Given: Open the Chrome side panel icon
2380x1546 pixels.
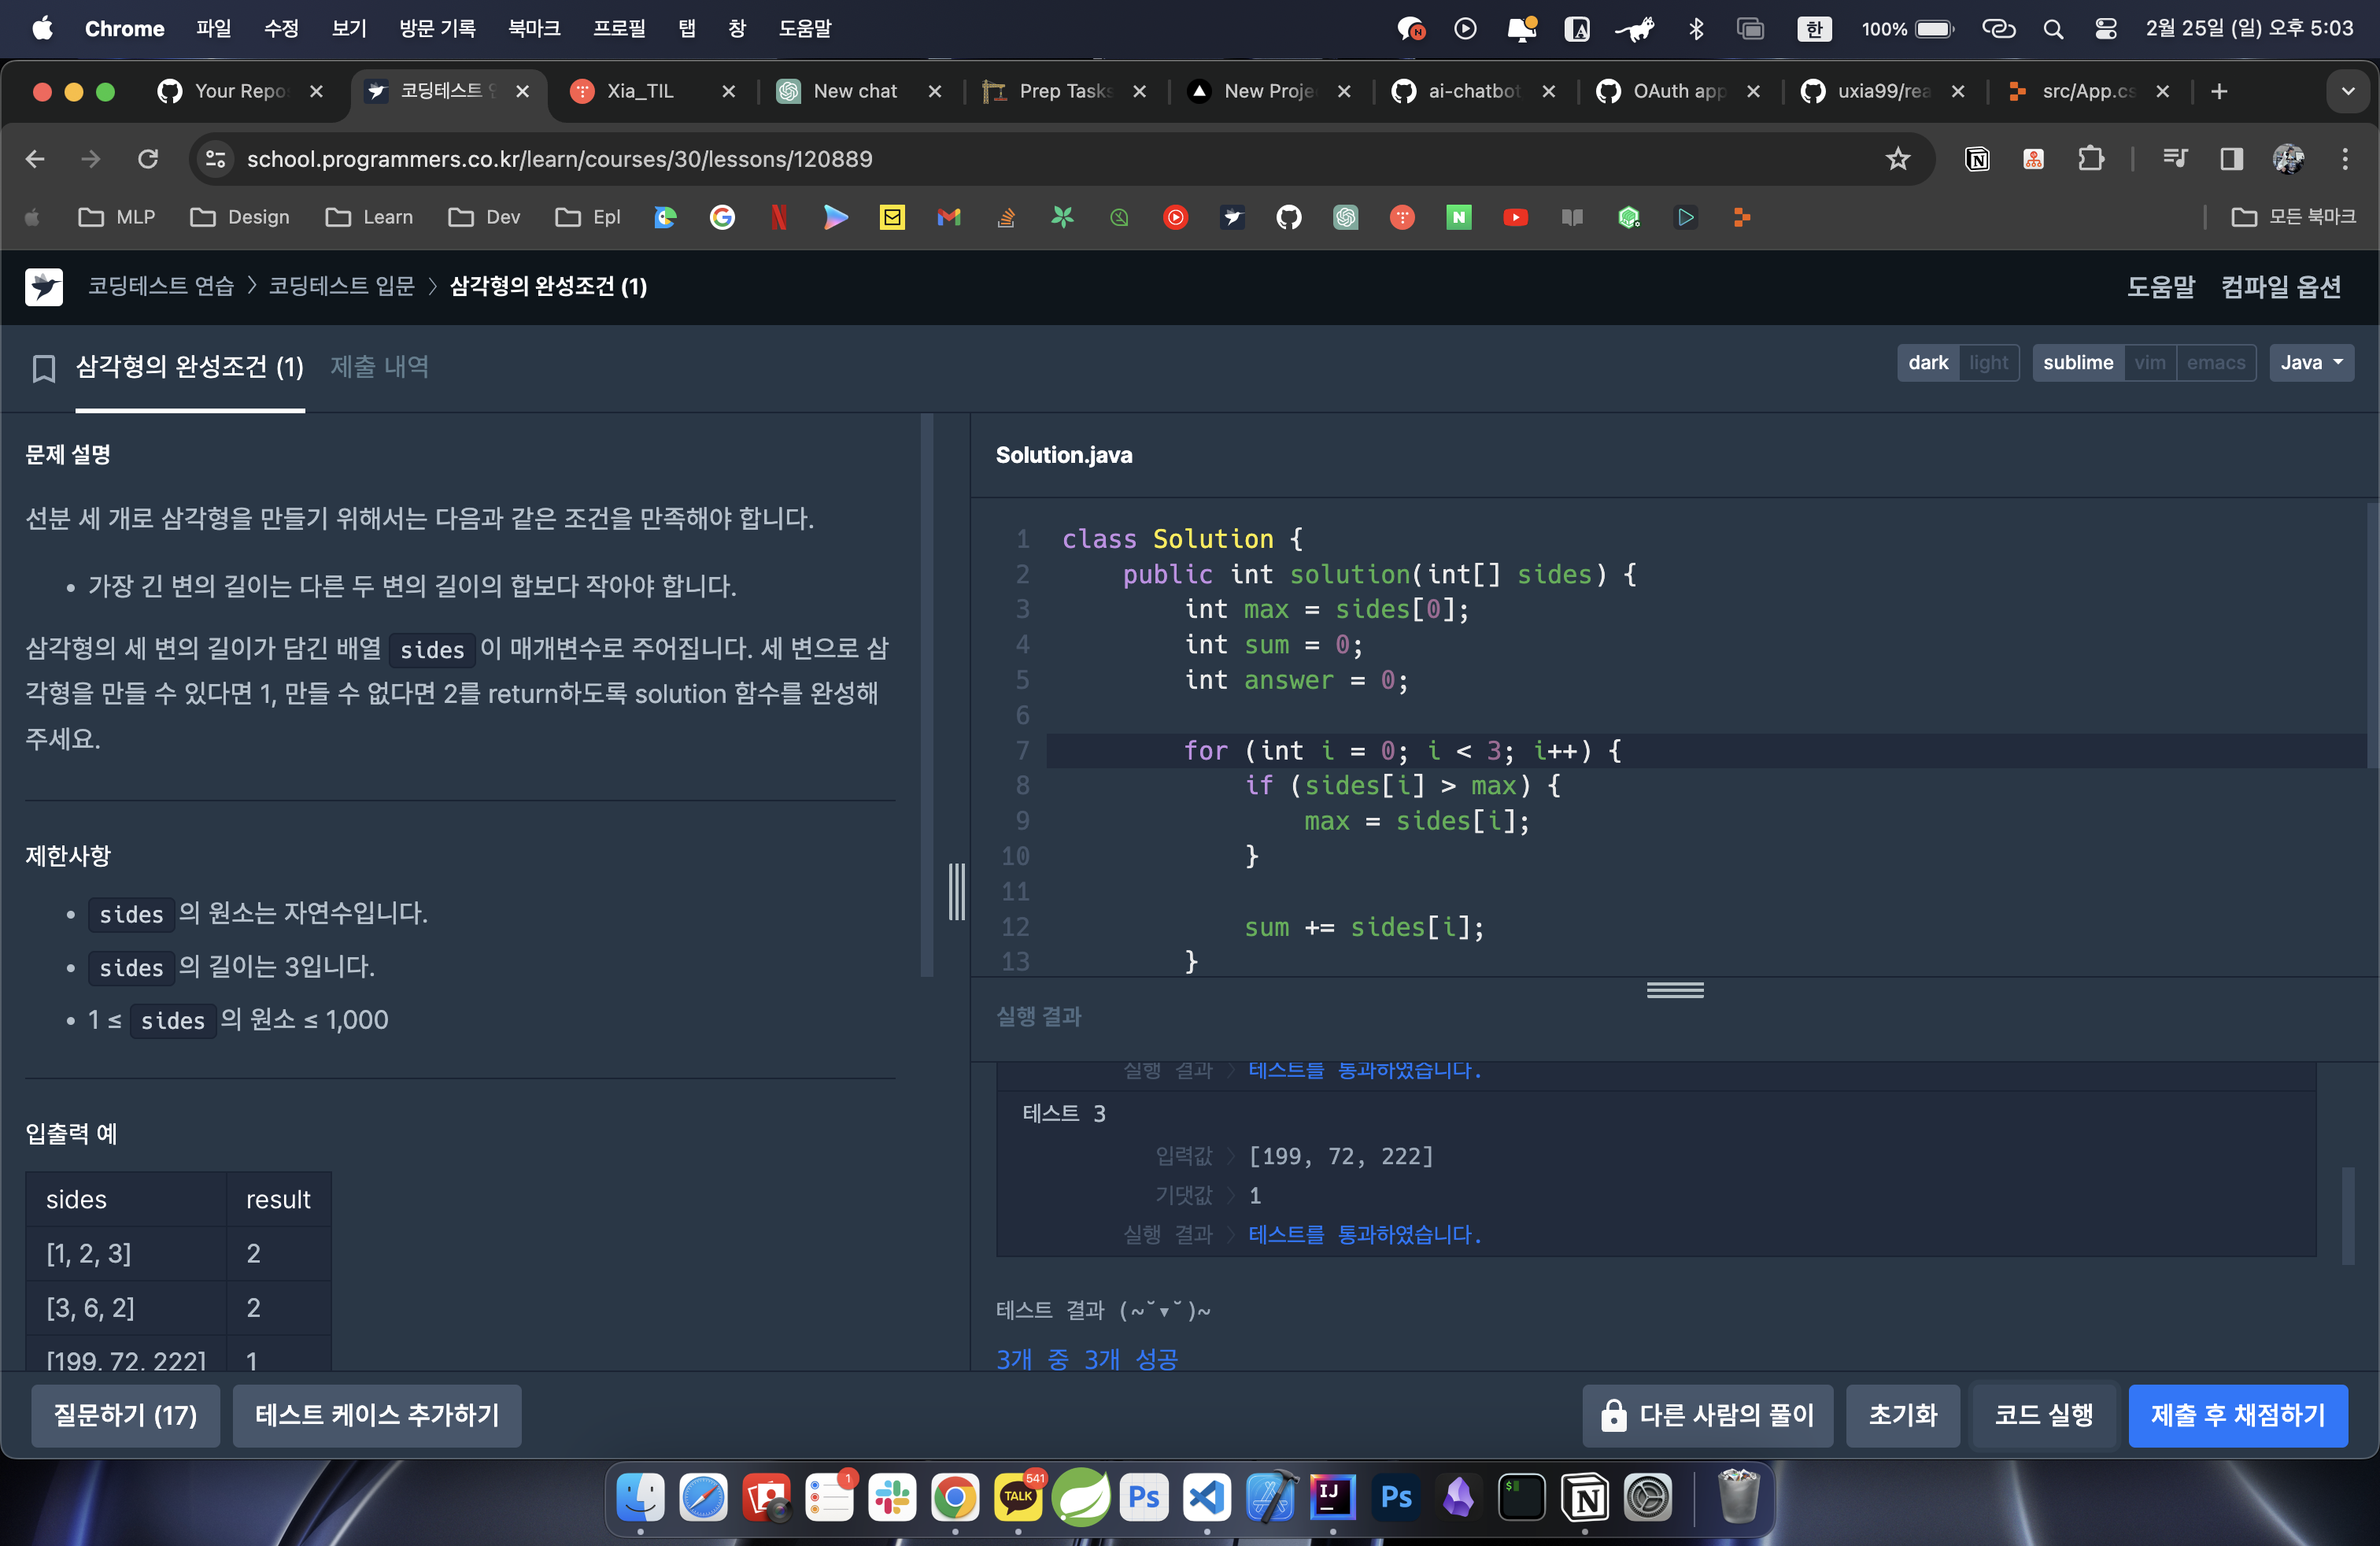Looking at the screenshot, I should tap(2231, 159).
